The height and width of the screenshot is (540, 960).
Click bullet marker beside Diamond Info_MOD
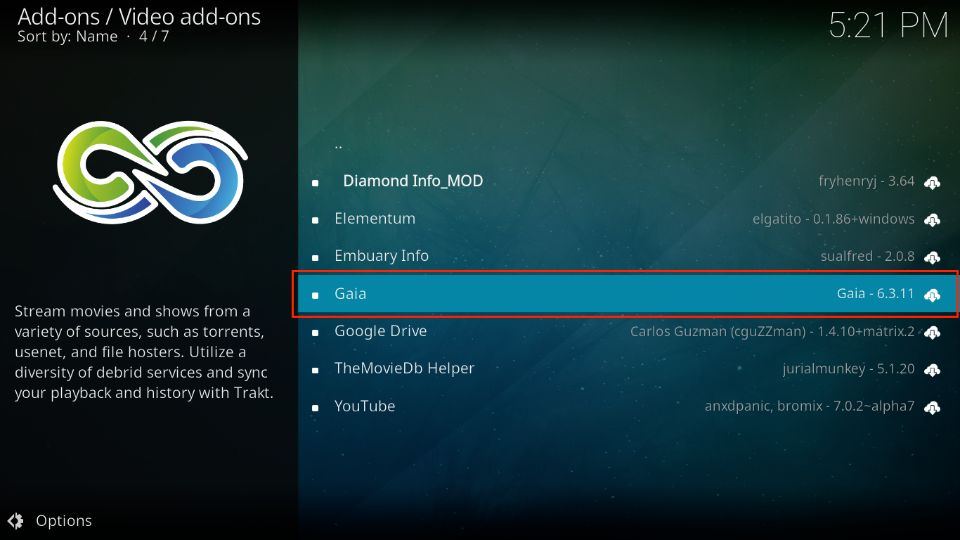tap(315, 183)
